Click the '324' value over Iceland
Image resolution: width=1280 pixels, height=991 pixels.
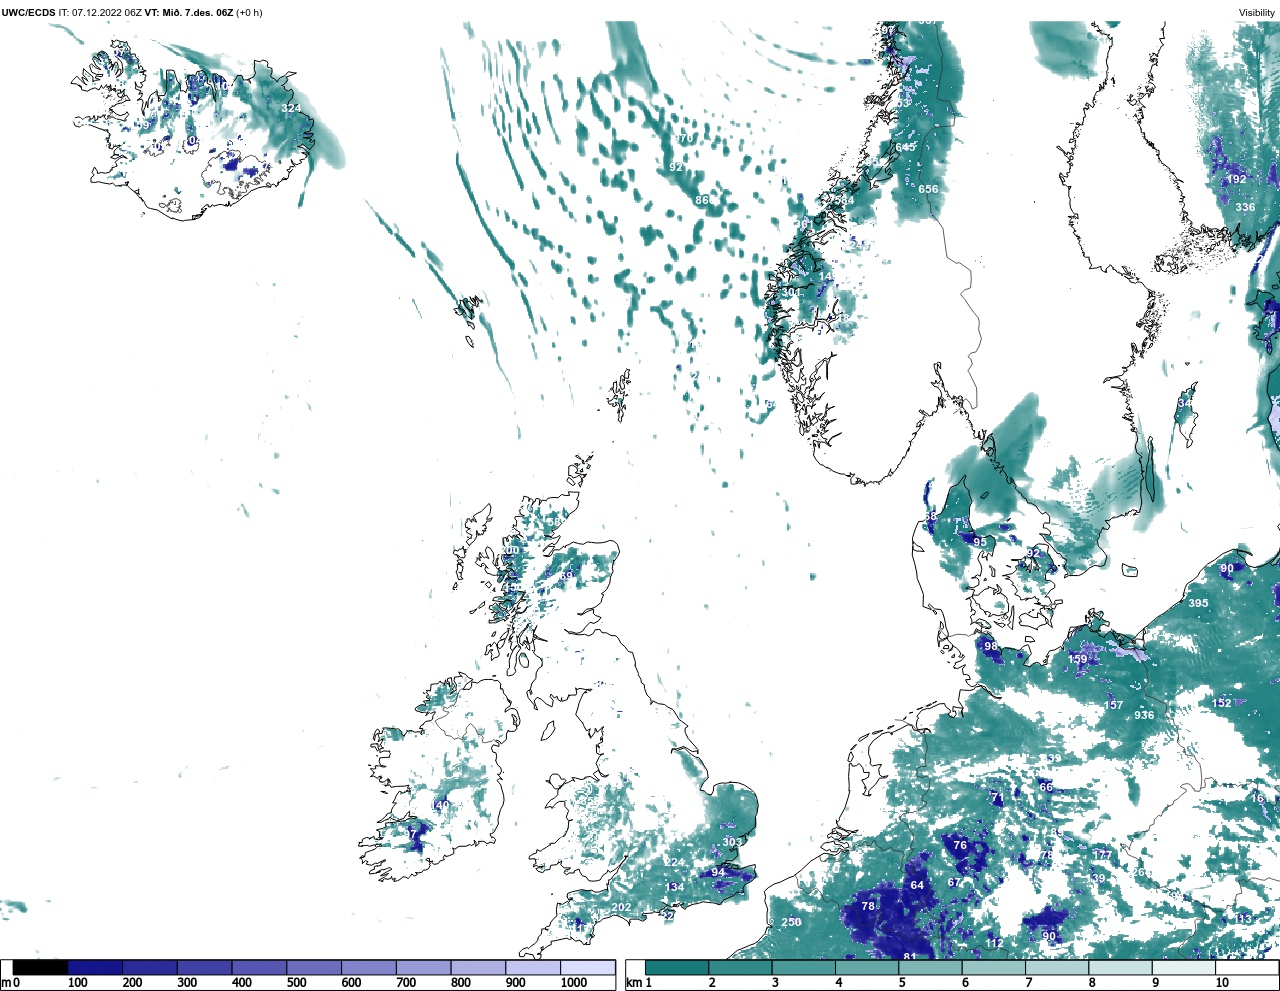click(291, 108)
